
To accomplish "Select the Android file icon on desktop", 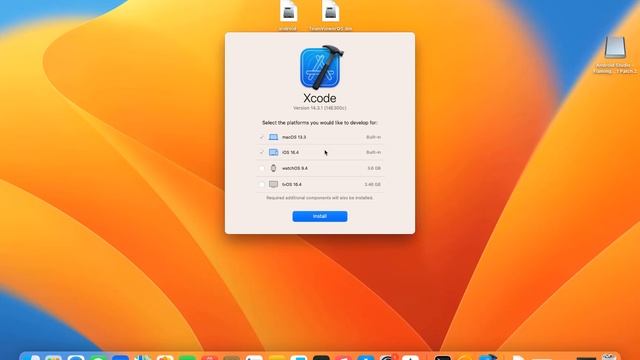I will click(288, 16).
